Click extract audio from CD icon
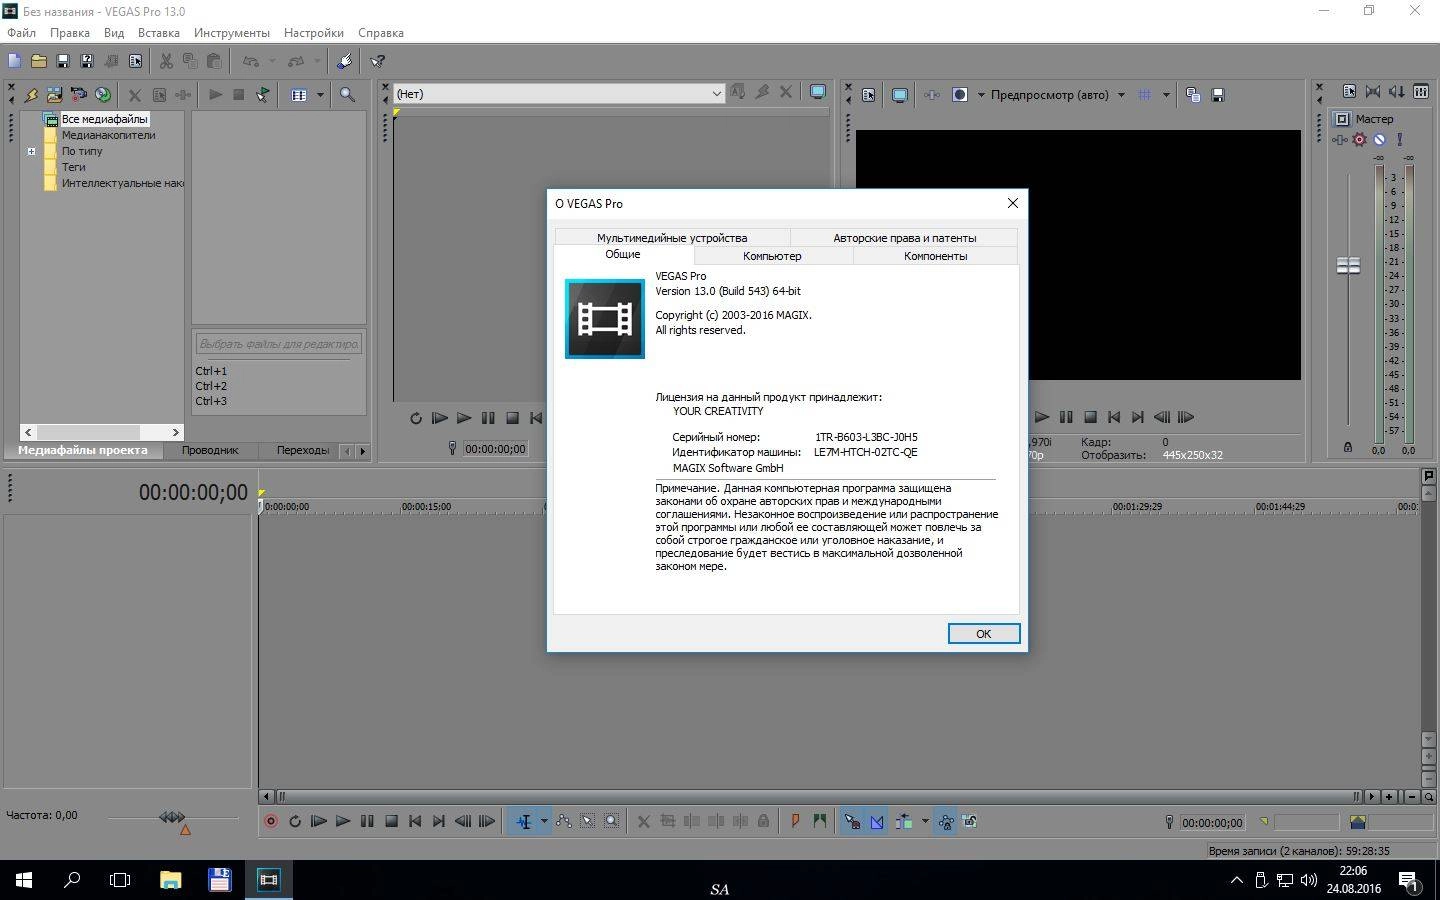 coord(103,95)
